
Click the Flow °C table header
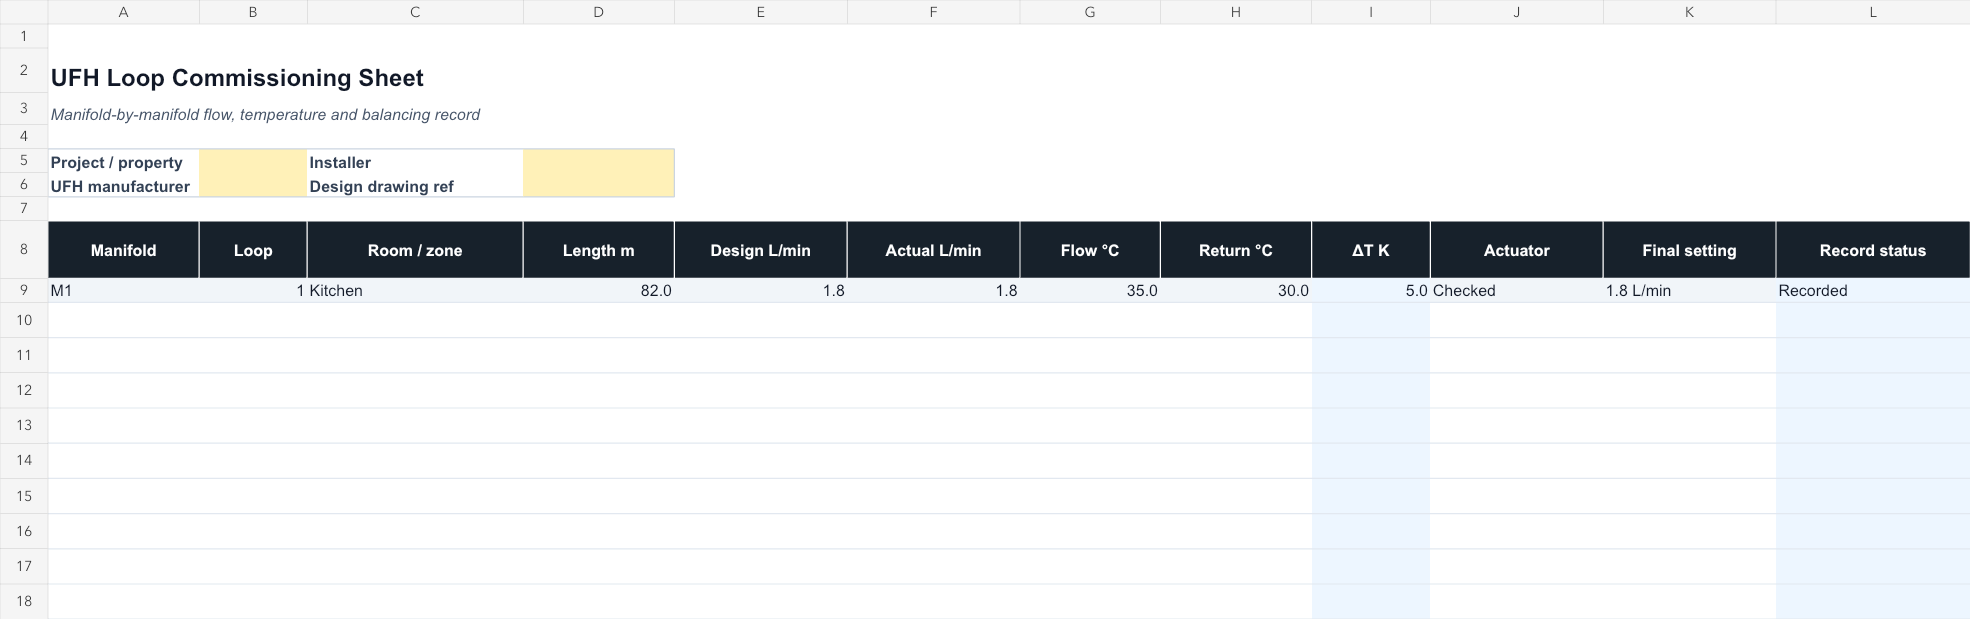(1090, 250)
